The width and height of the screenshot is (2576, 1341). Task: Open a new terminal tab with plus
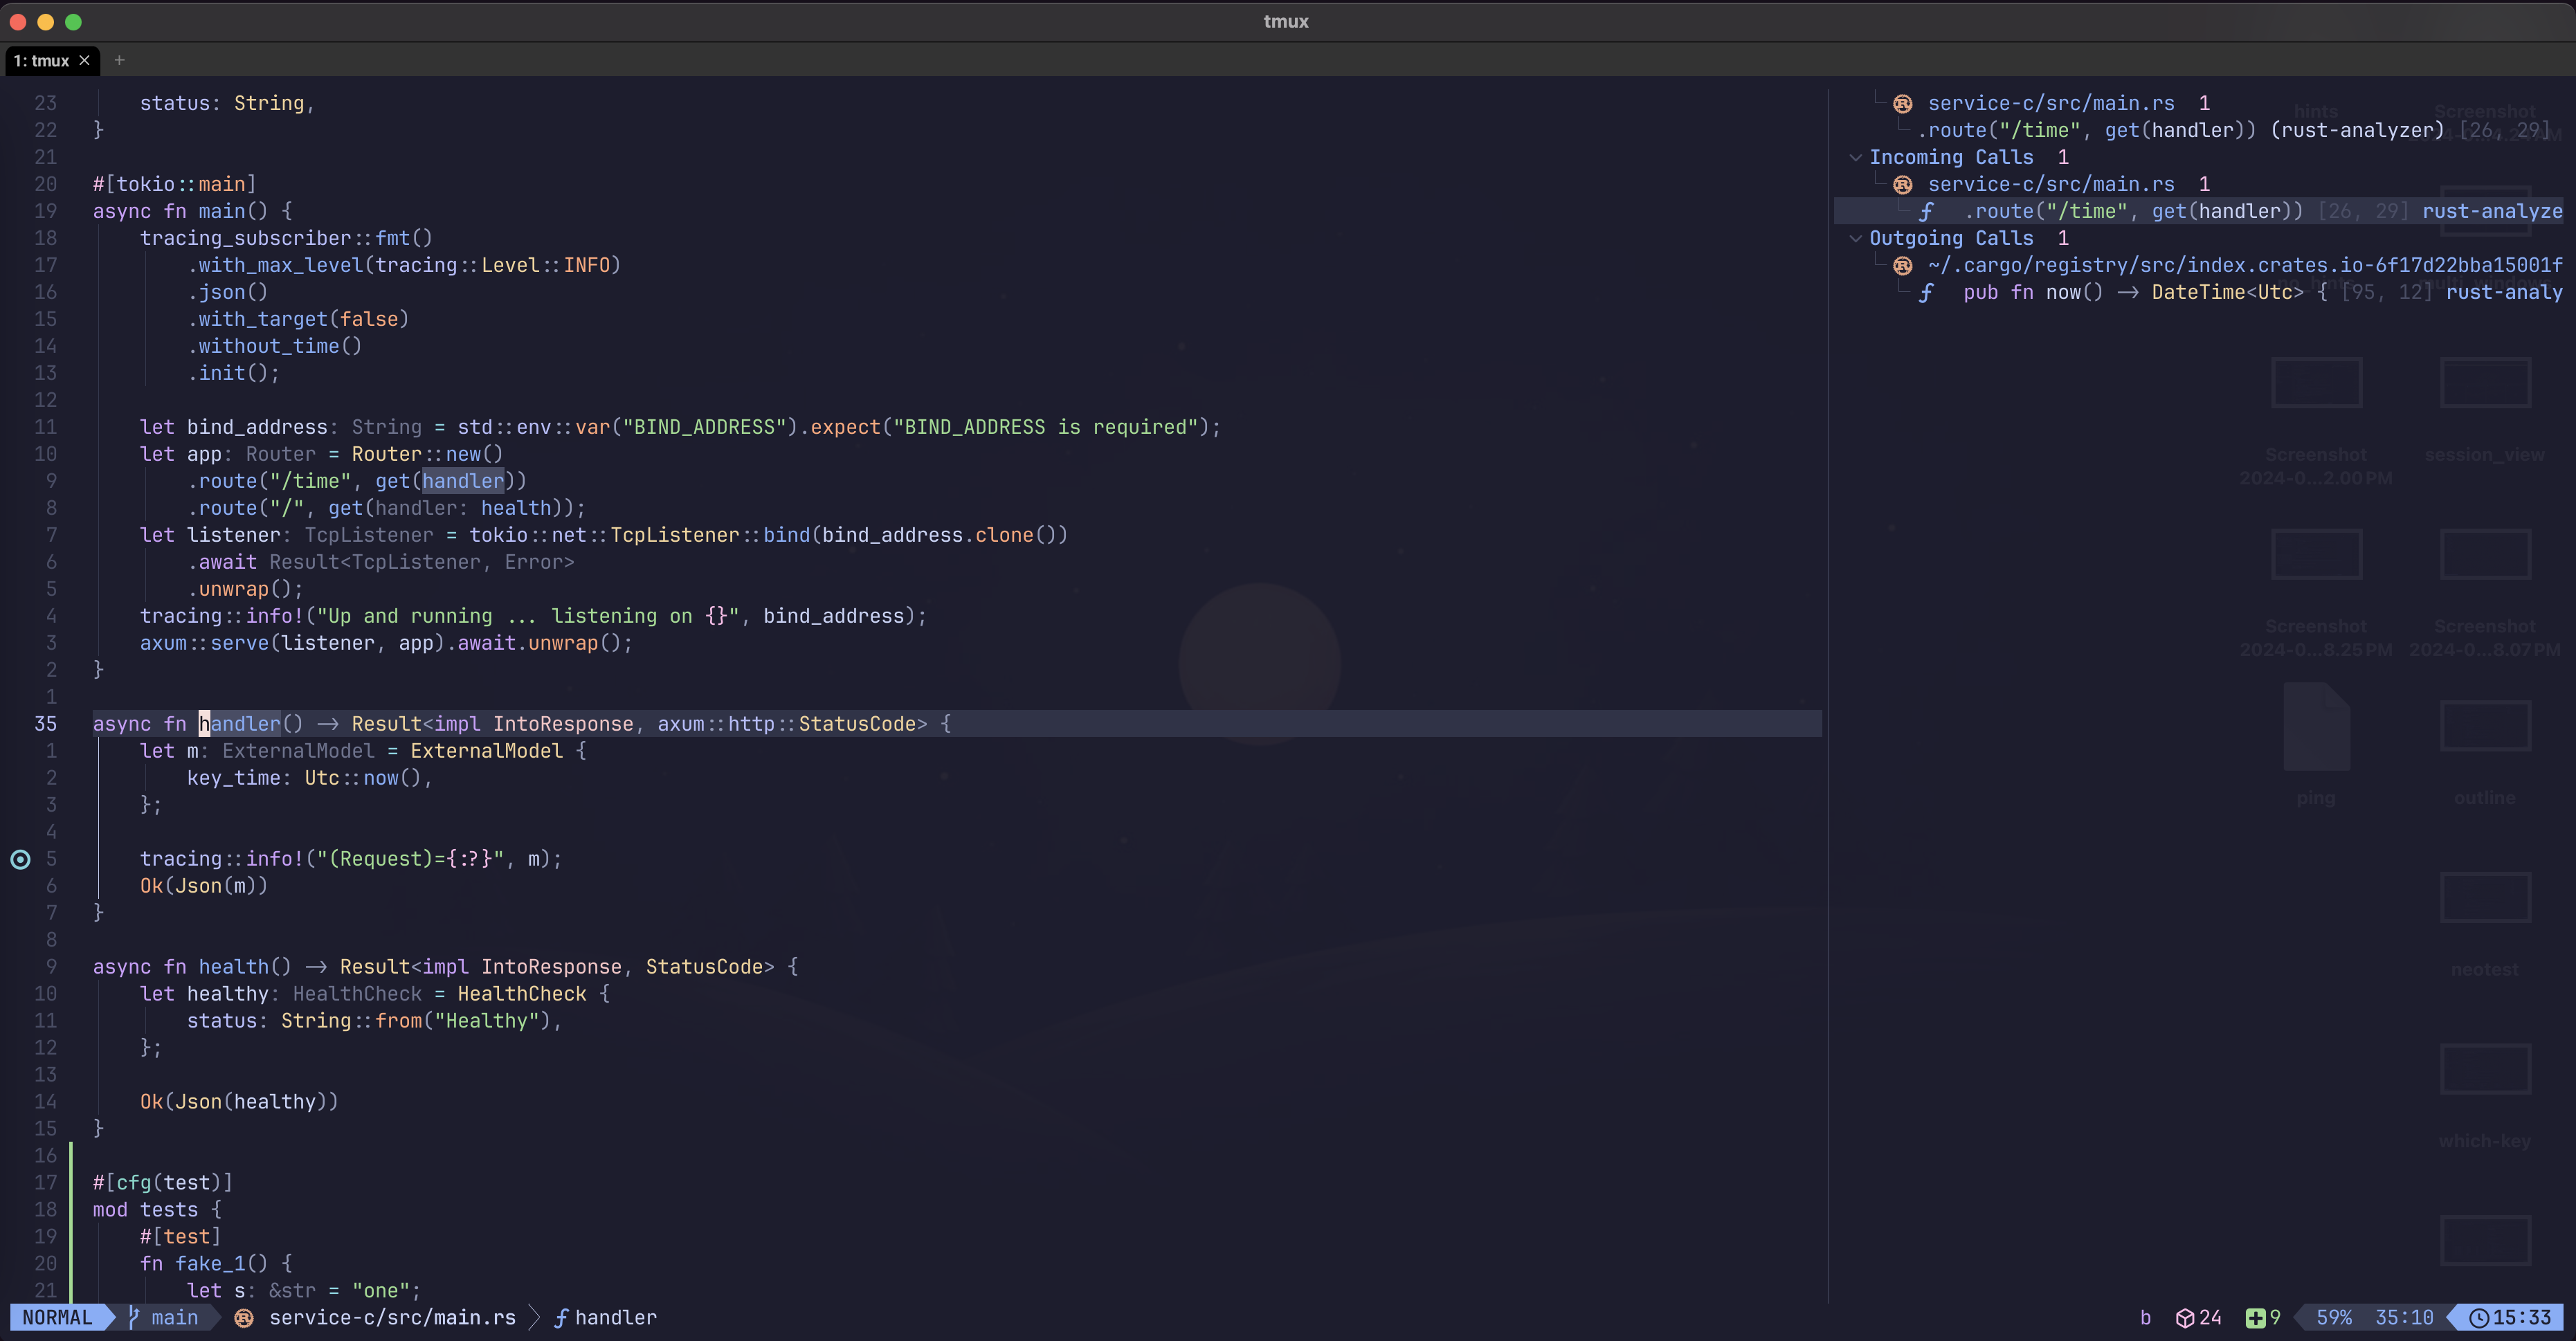(x=119, y=61)
